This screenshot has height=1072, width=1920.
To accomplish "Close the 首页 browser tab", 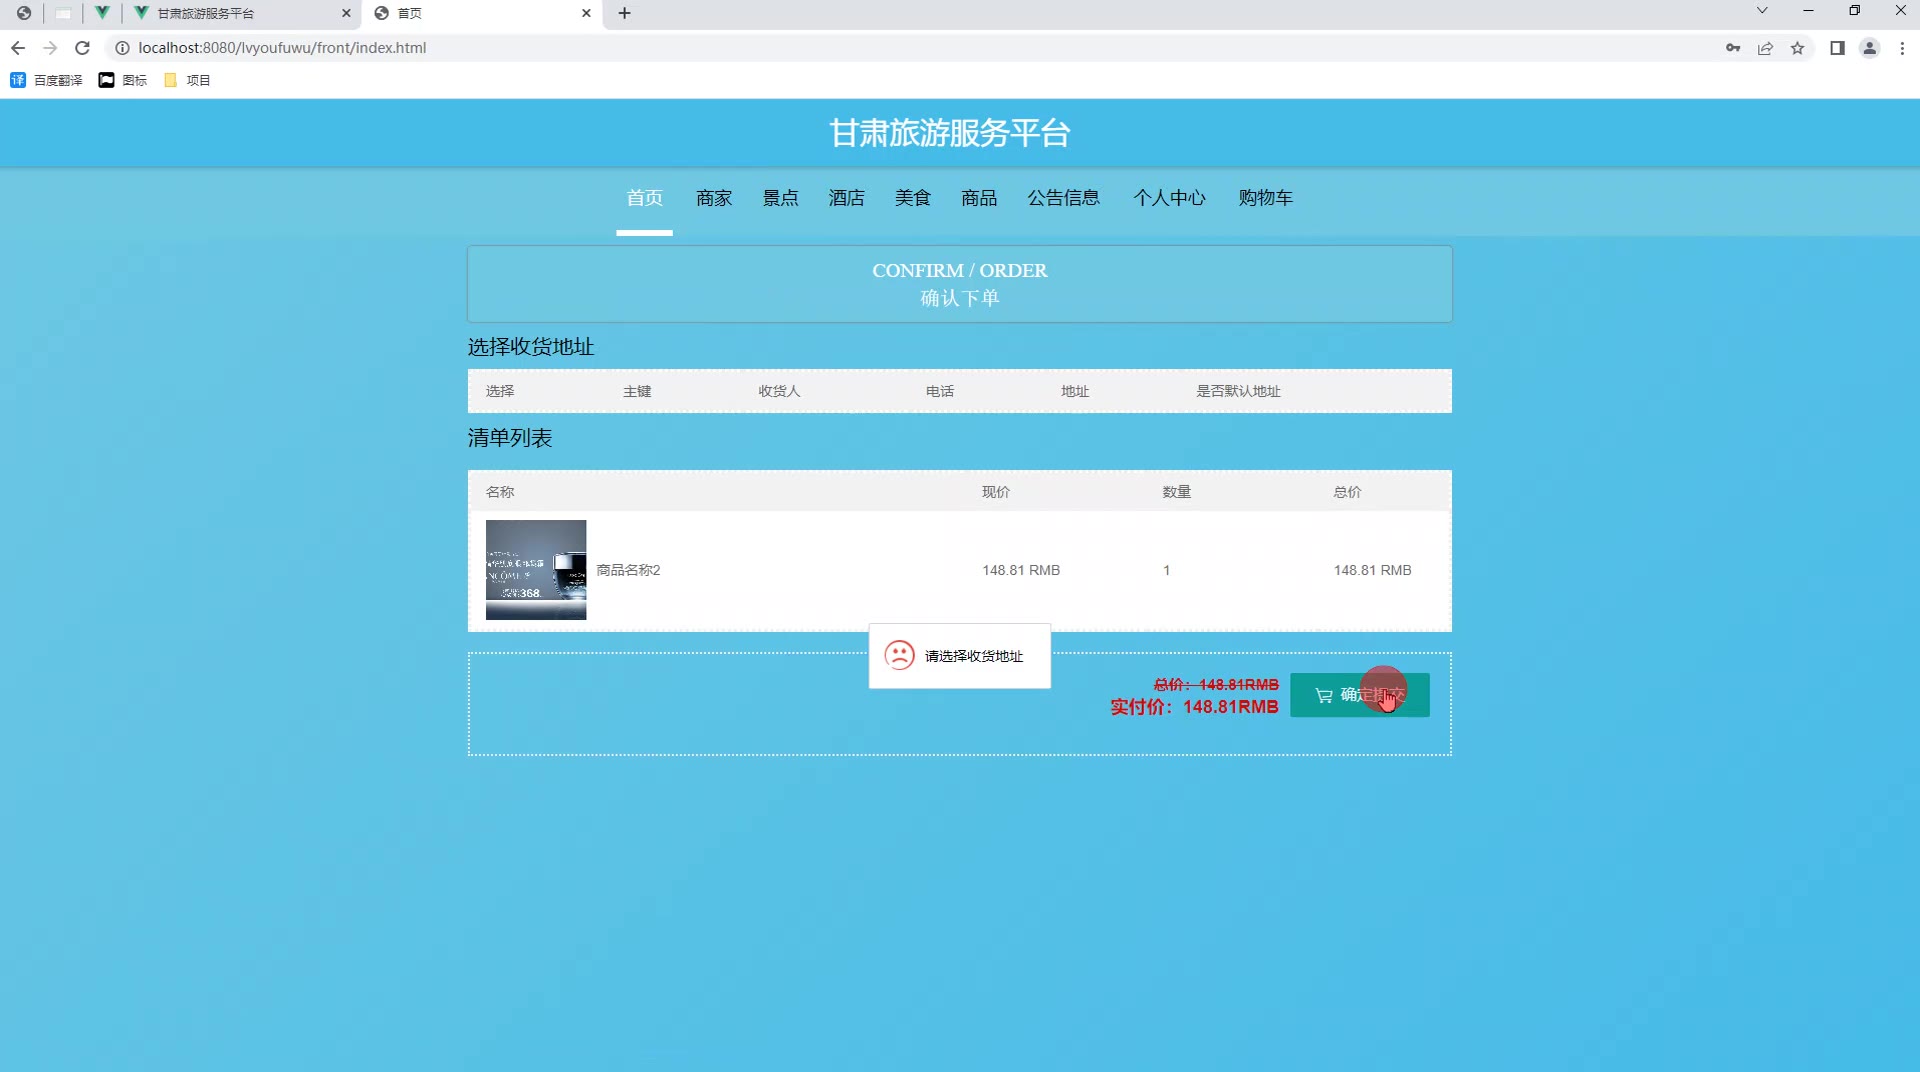I will [x=586, y=13].
